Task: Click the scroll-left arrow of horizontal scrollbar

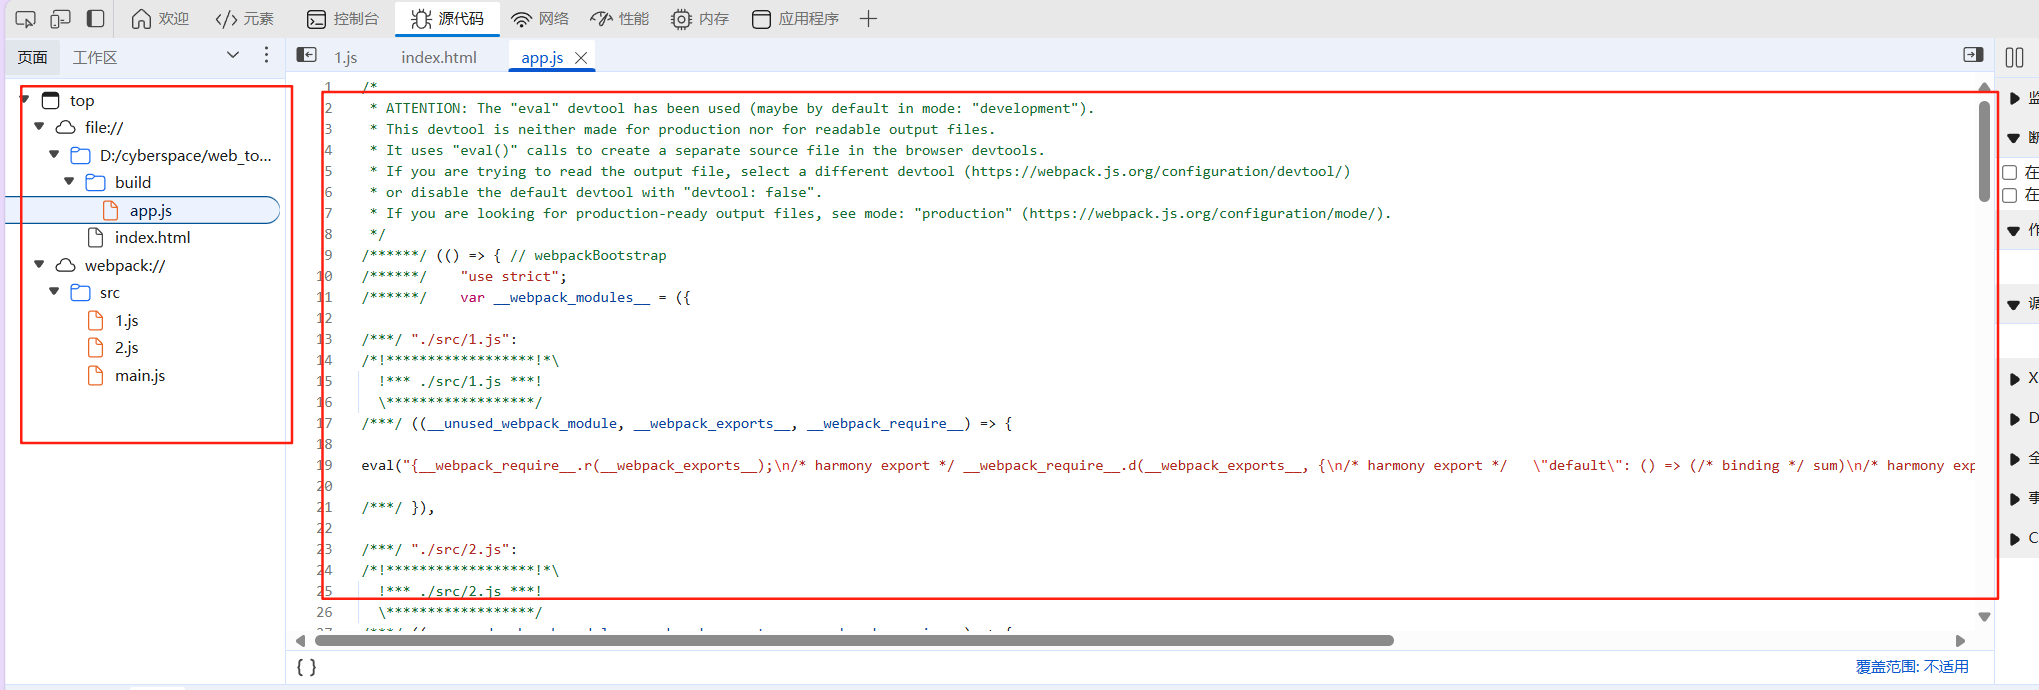Action: [300, 640]
